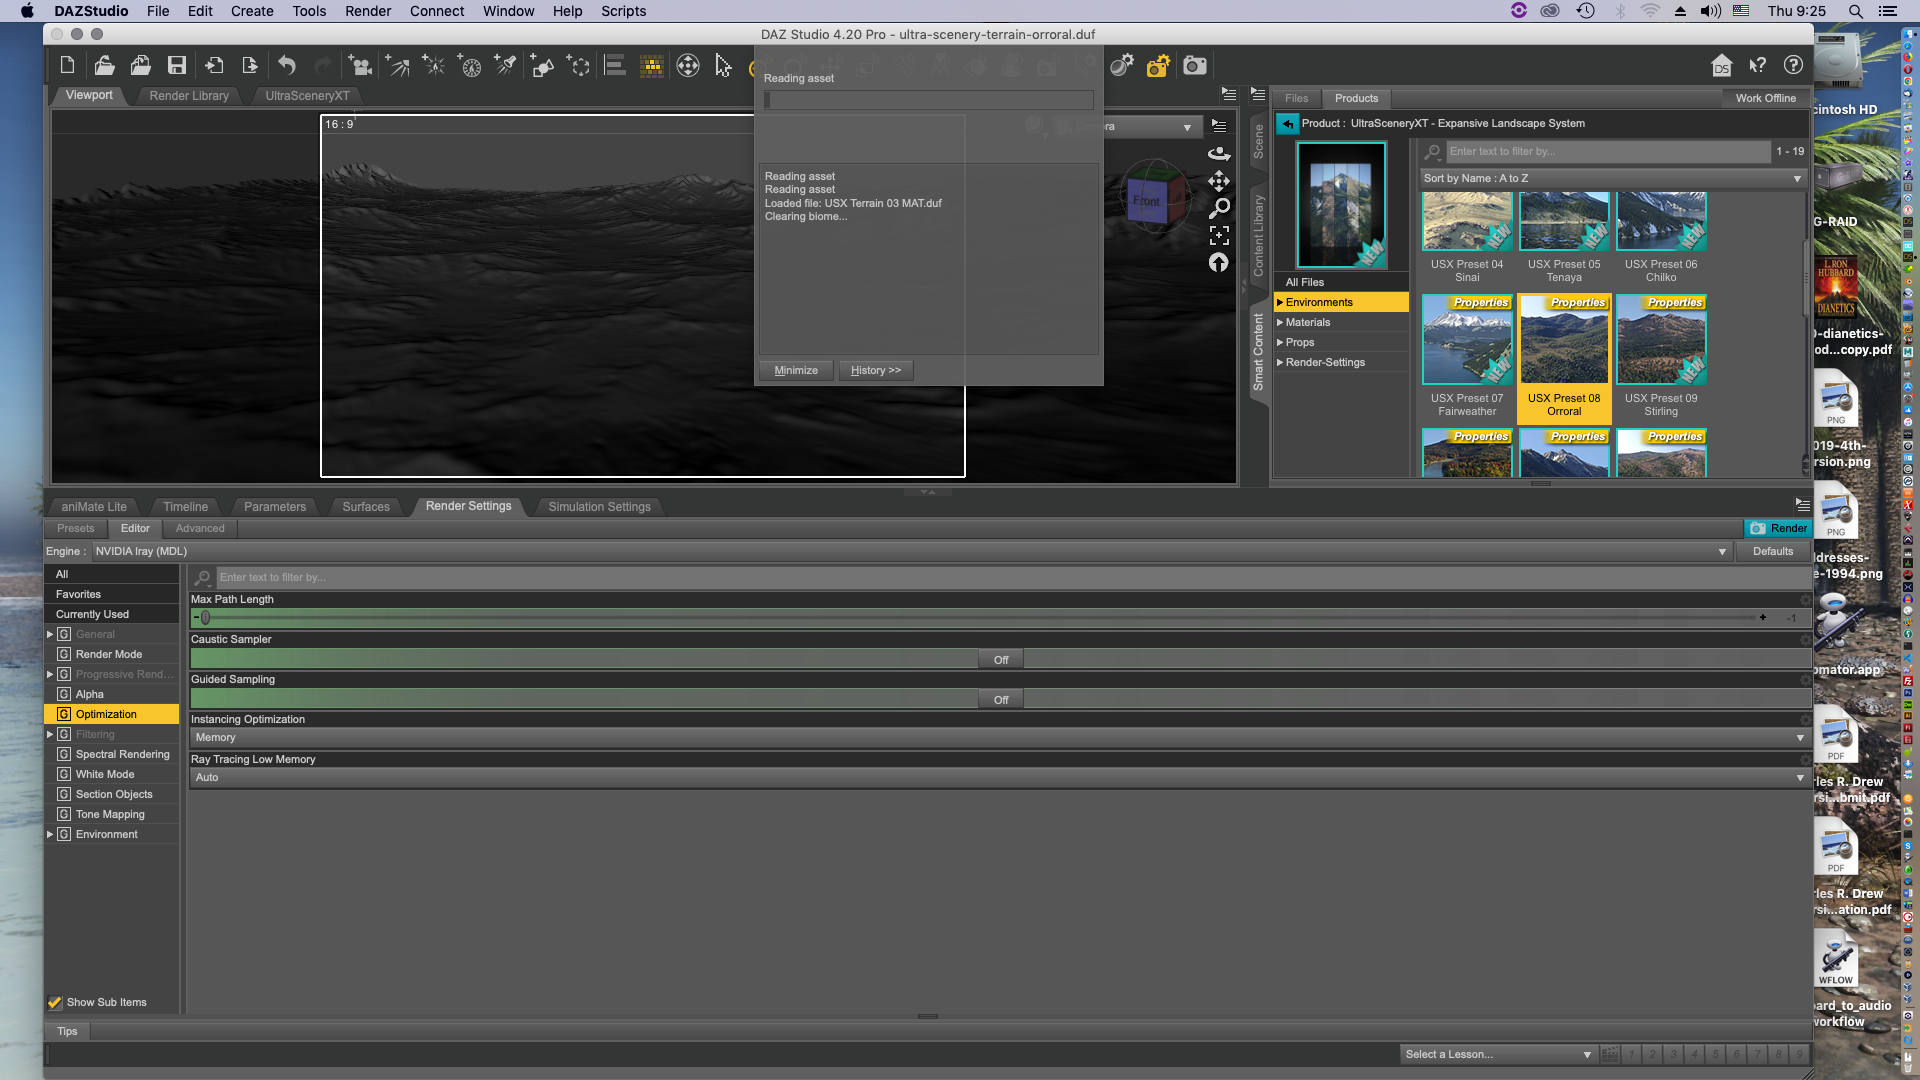Select the USX Preset 07 Fairweather thumbnail
Image resolution: width=1920 pixels, height=1080 pixels.
(1467, 340)
